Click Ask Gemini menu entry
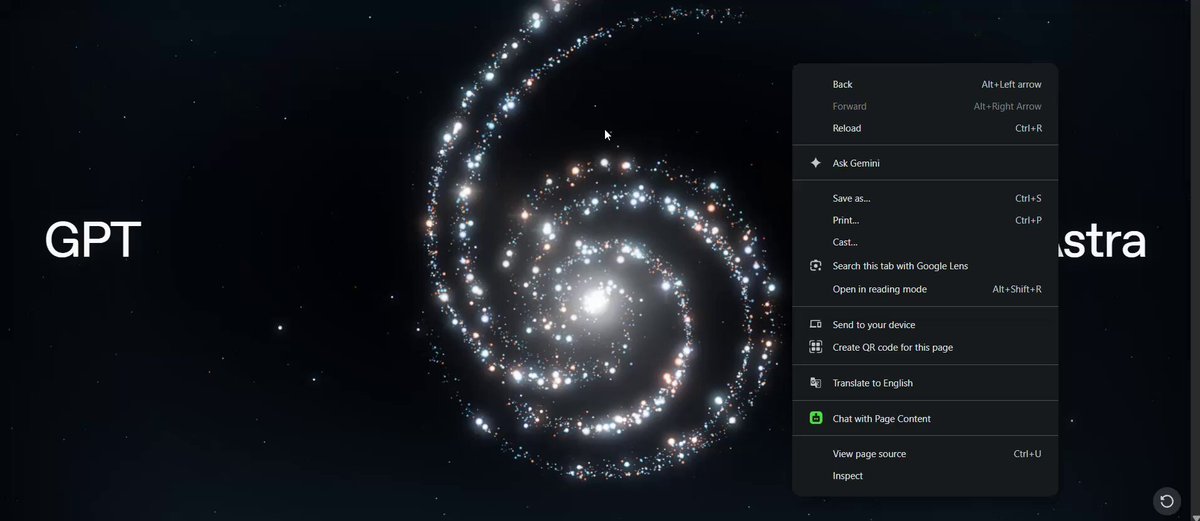The image size is (1200, 521). click(925, 163)
